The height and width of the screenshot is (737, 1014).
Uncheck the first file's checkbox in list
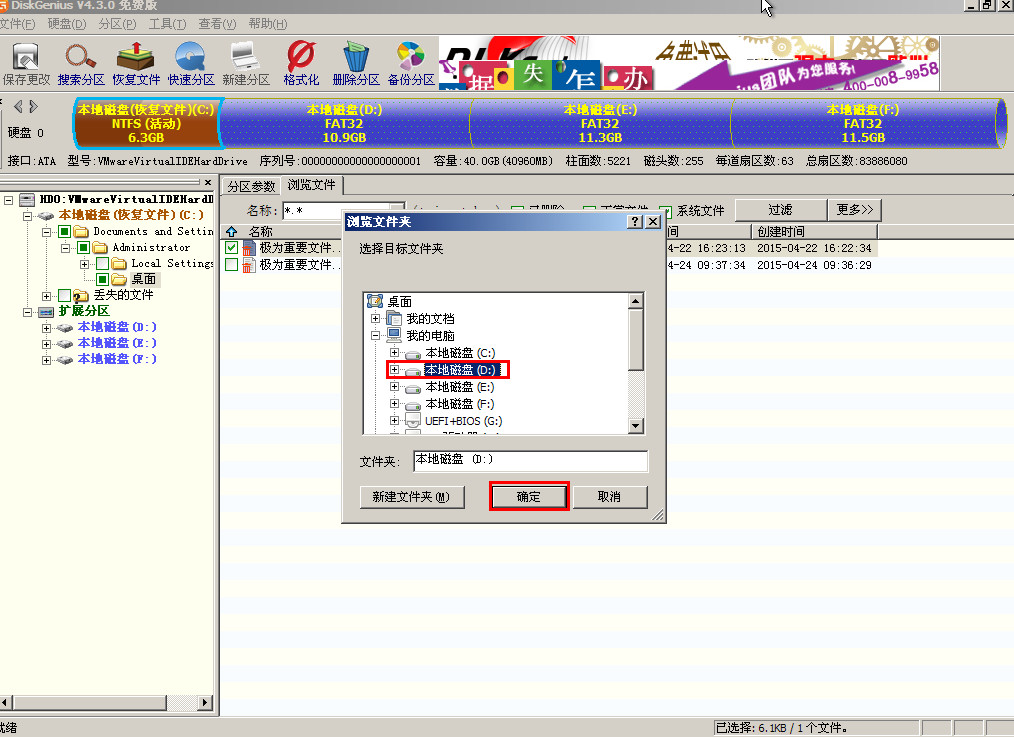coord(232,247)
